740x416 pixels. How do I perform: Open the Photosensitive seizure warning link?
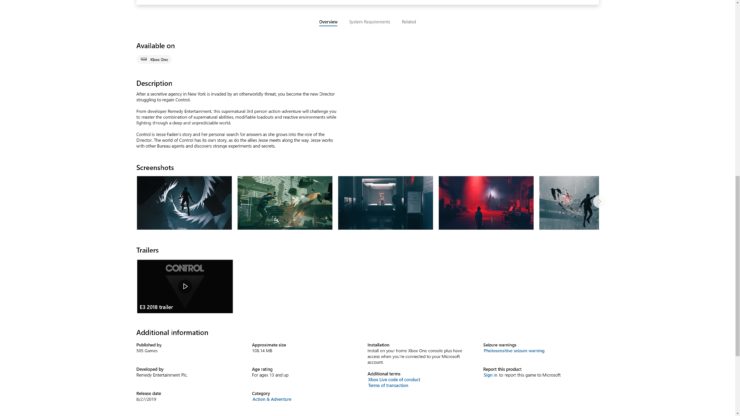[x=513, y=351]
